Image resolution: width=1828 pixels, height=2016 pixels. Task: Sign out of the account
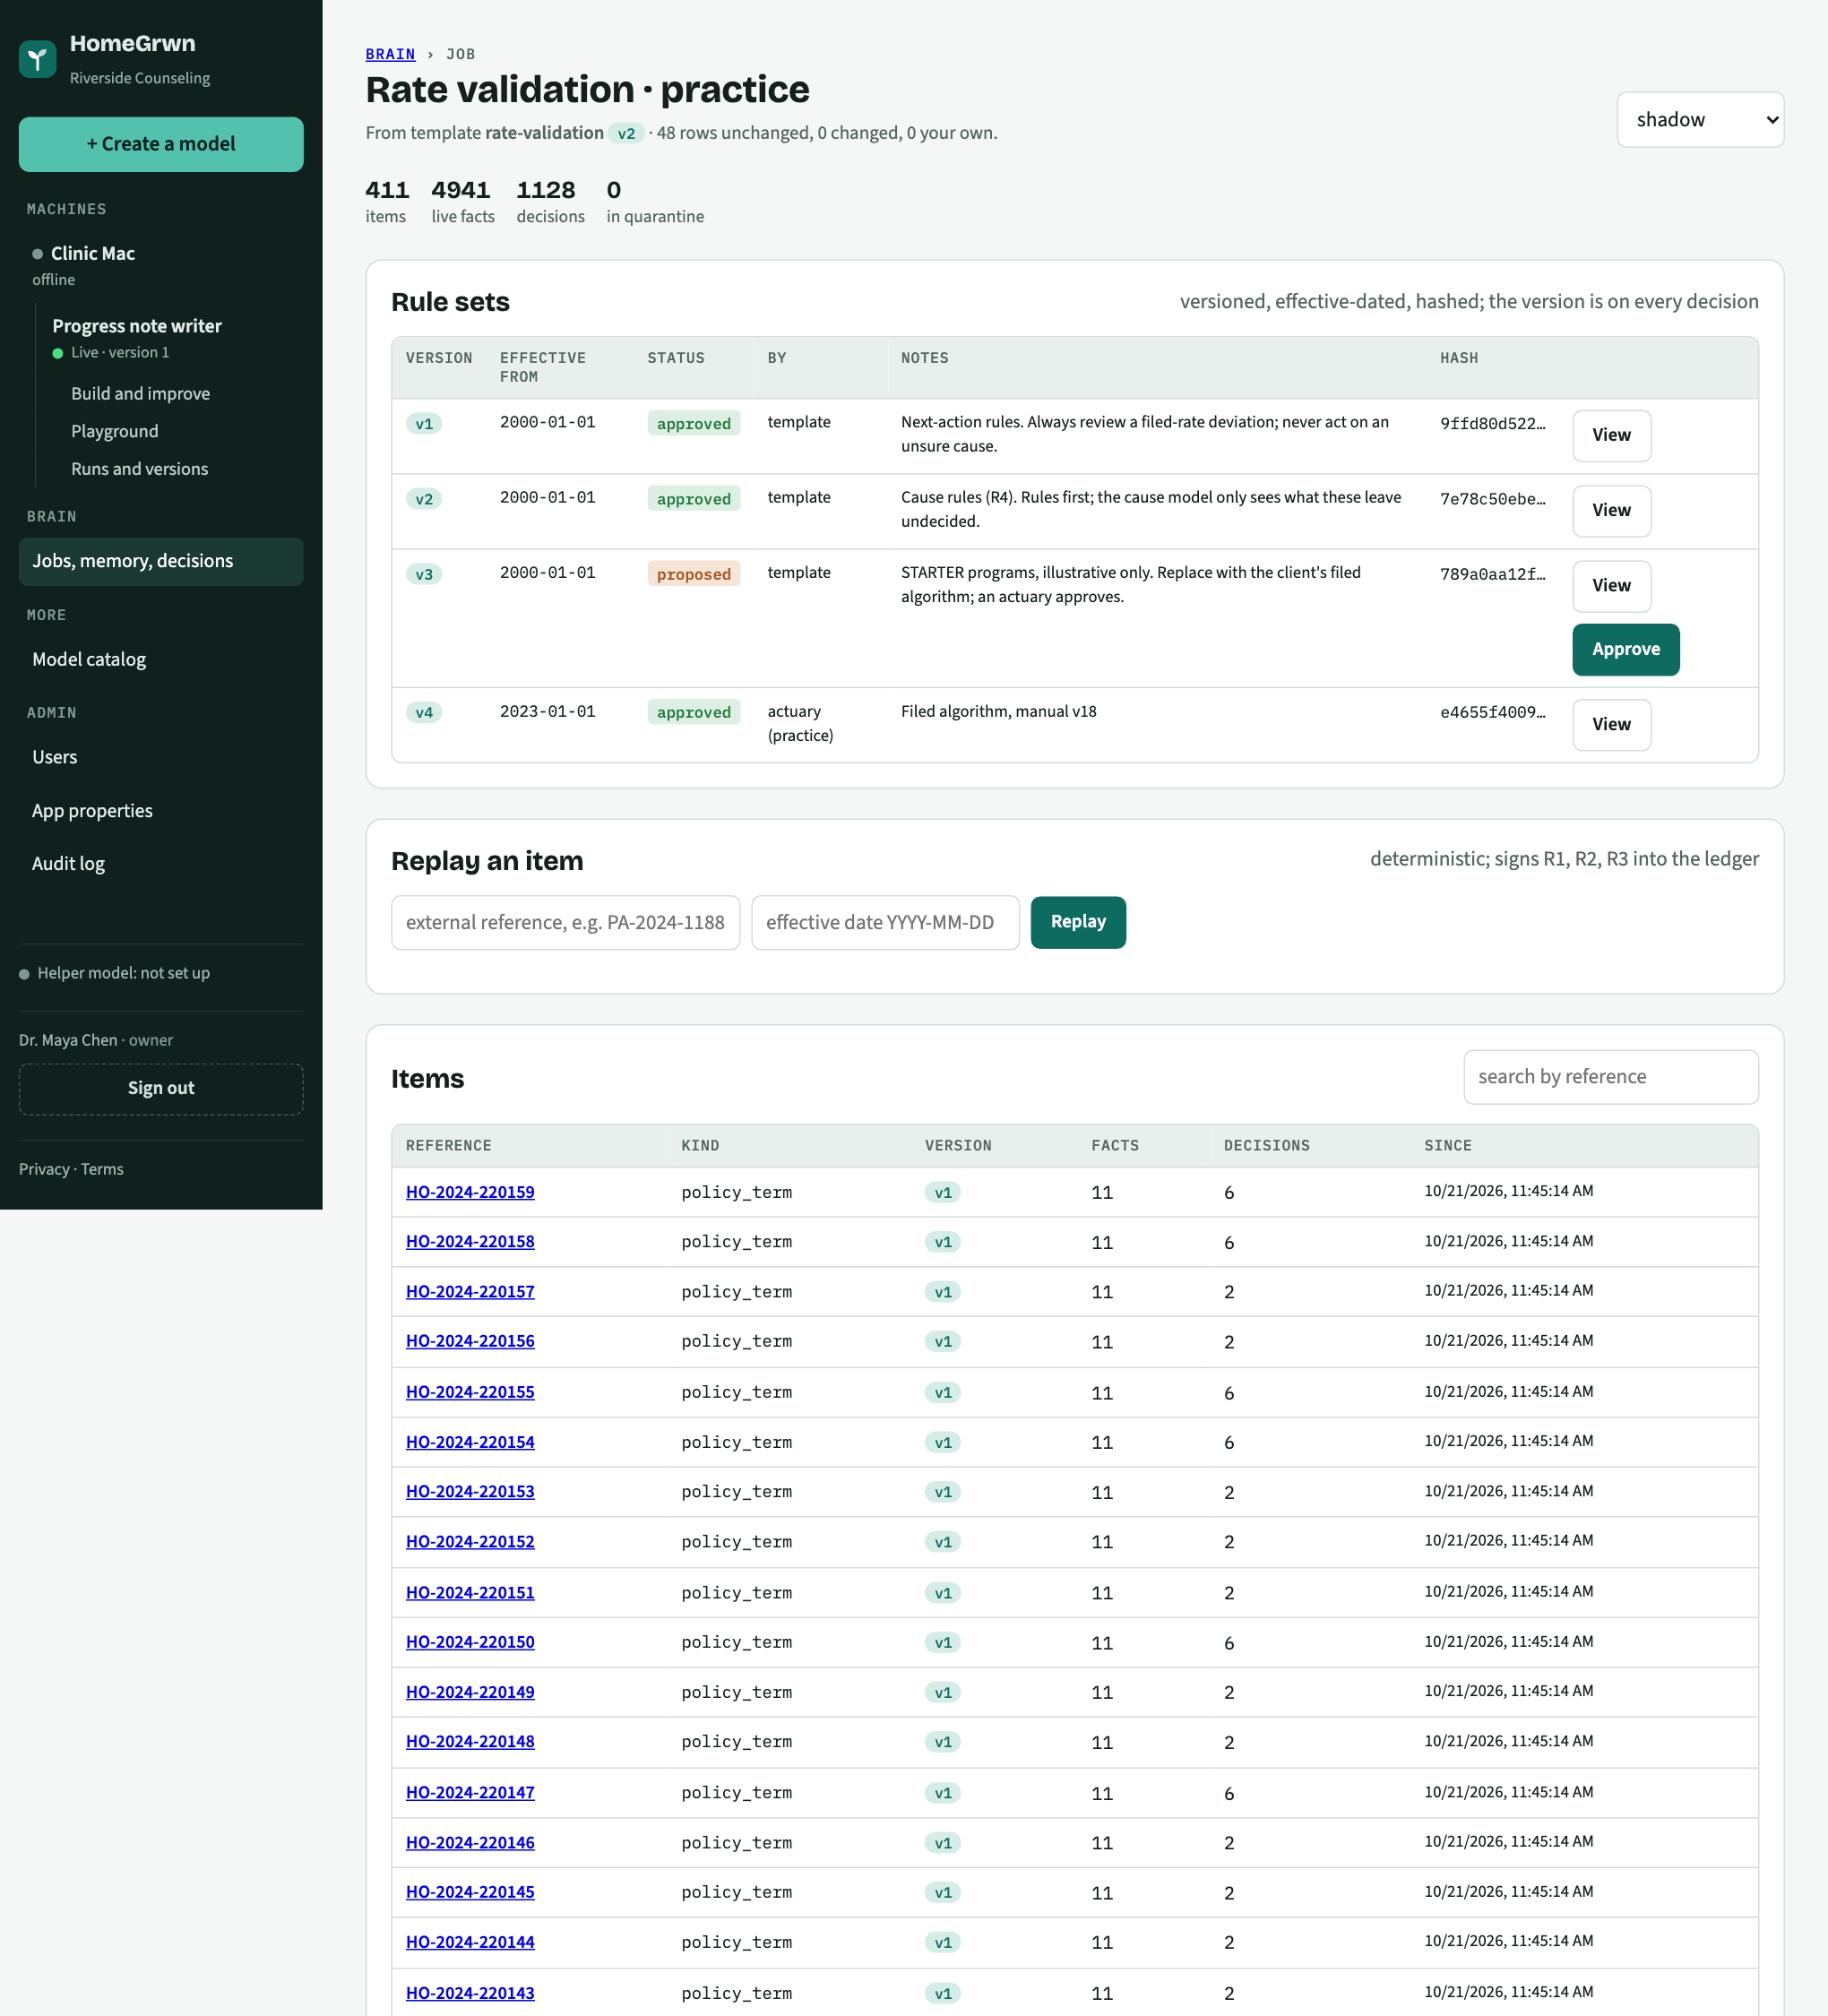(x=161, y=1089)
